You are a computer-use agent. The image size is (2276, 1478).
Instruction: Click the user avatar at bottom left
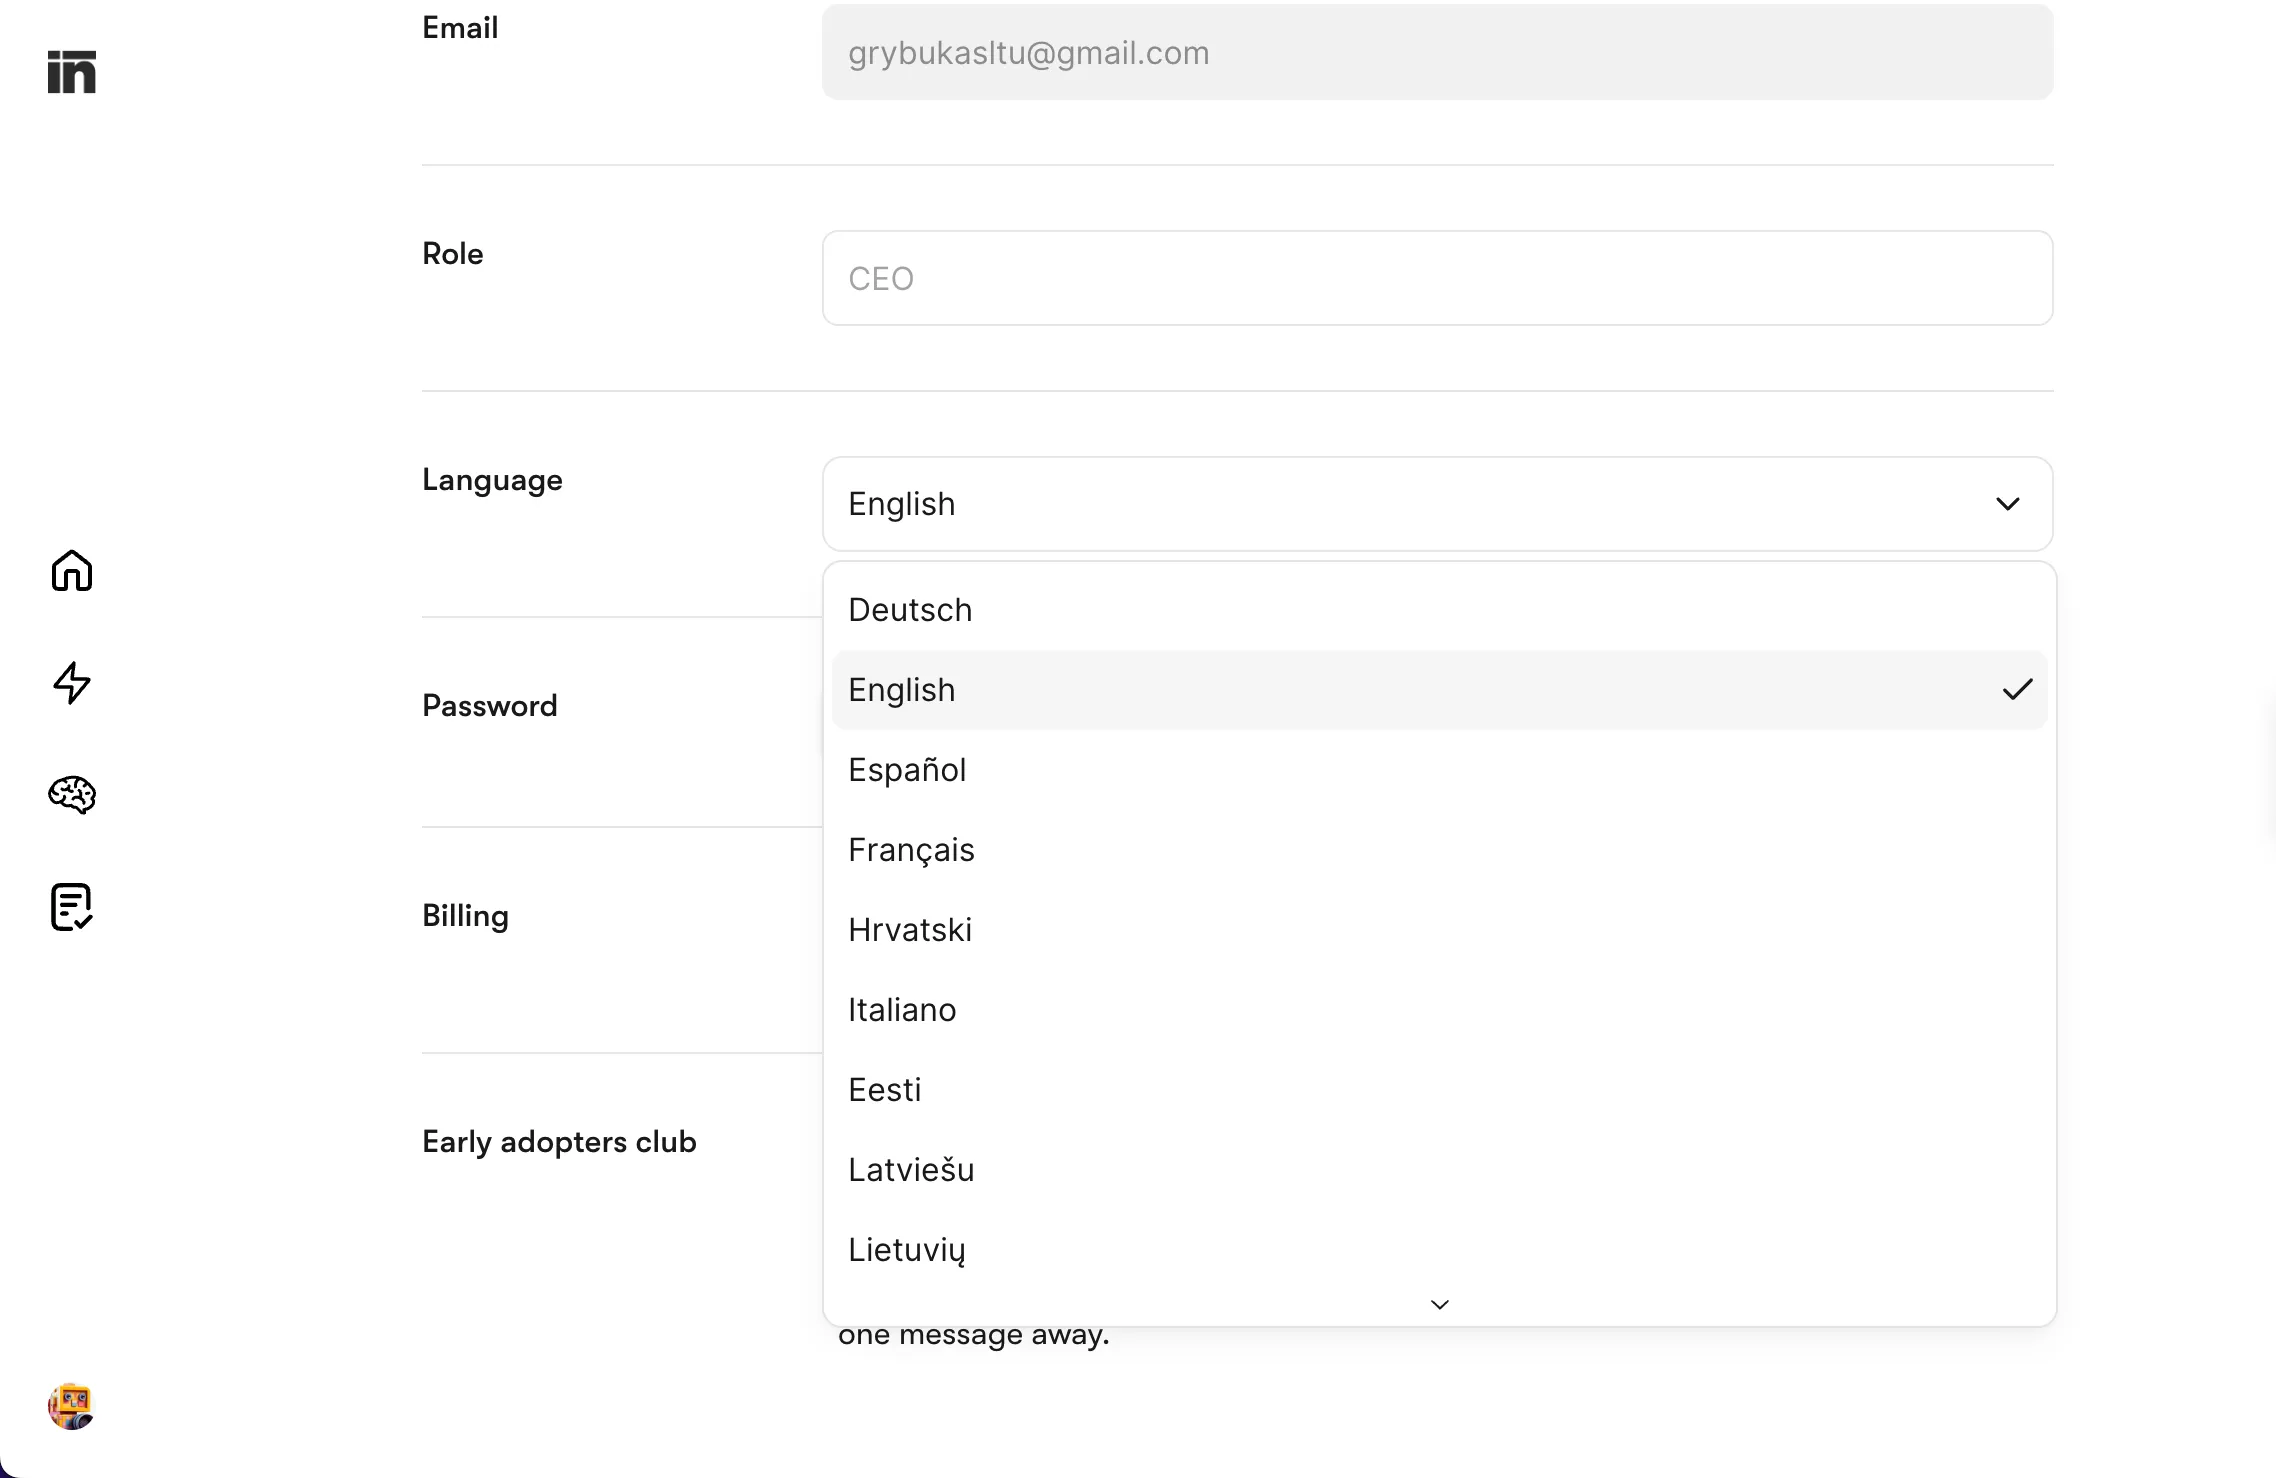(x=71, y=1406)
